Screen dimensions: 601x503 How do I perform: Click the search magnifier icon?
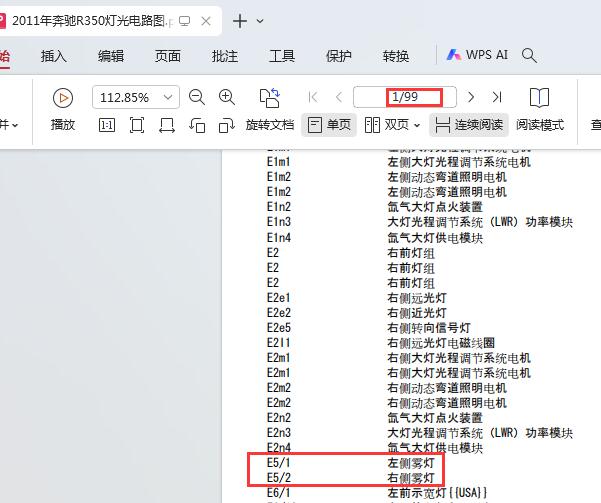[x=530, y=56]
